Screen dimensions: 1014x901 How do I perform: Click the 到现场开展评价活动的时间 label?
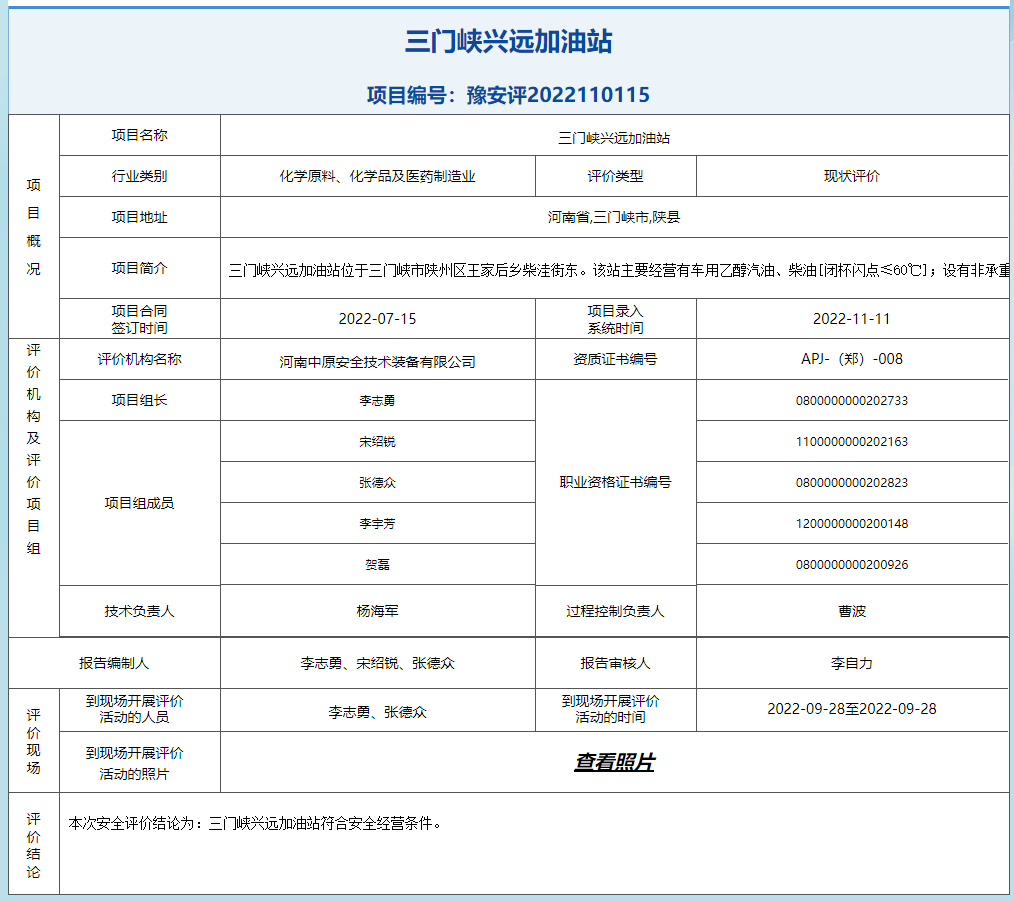click(x=610, y=709)
